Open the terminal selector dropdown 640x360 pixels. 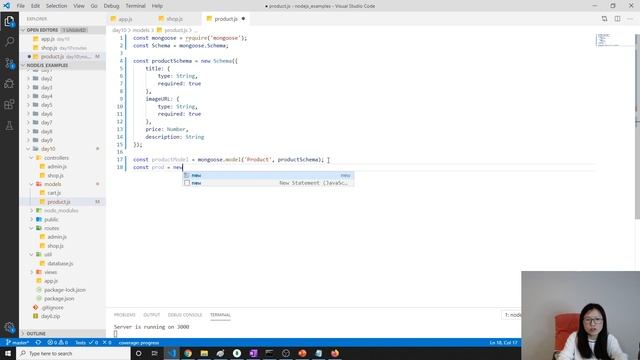click(511, 315)
